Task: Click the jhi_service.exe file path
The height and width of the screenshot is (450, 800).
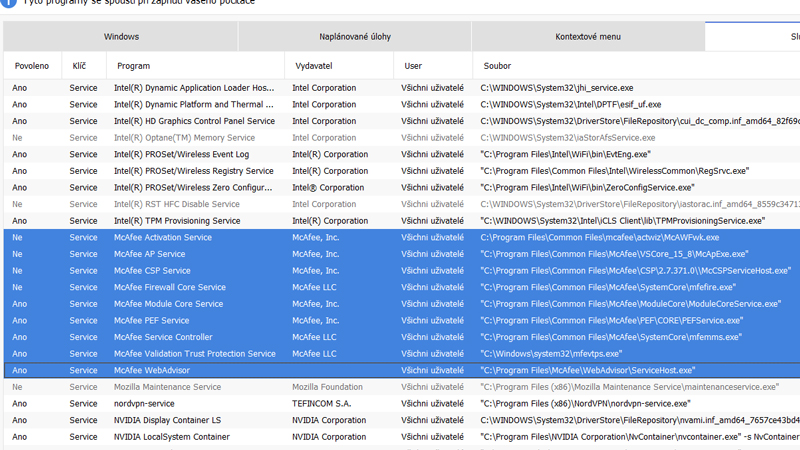Action: pyautogui.click(x=557, y=88)
